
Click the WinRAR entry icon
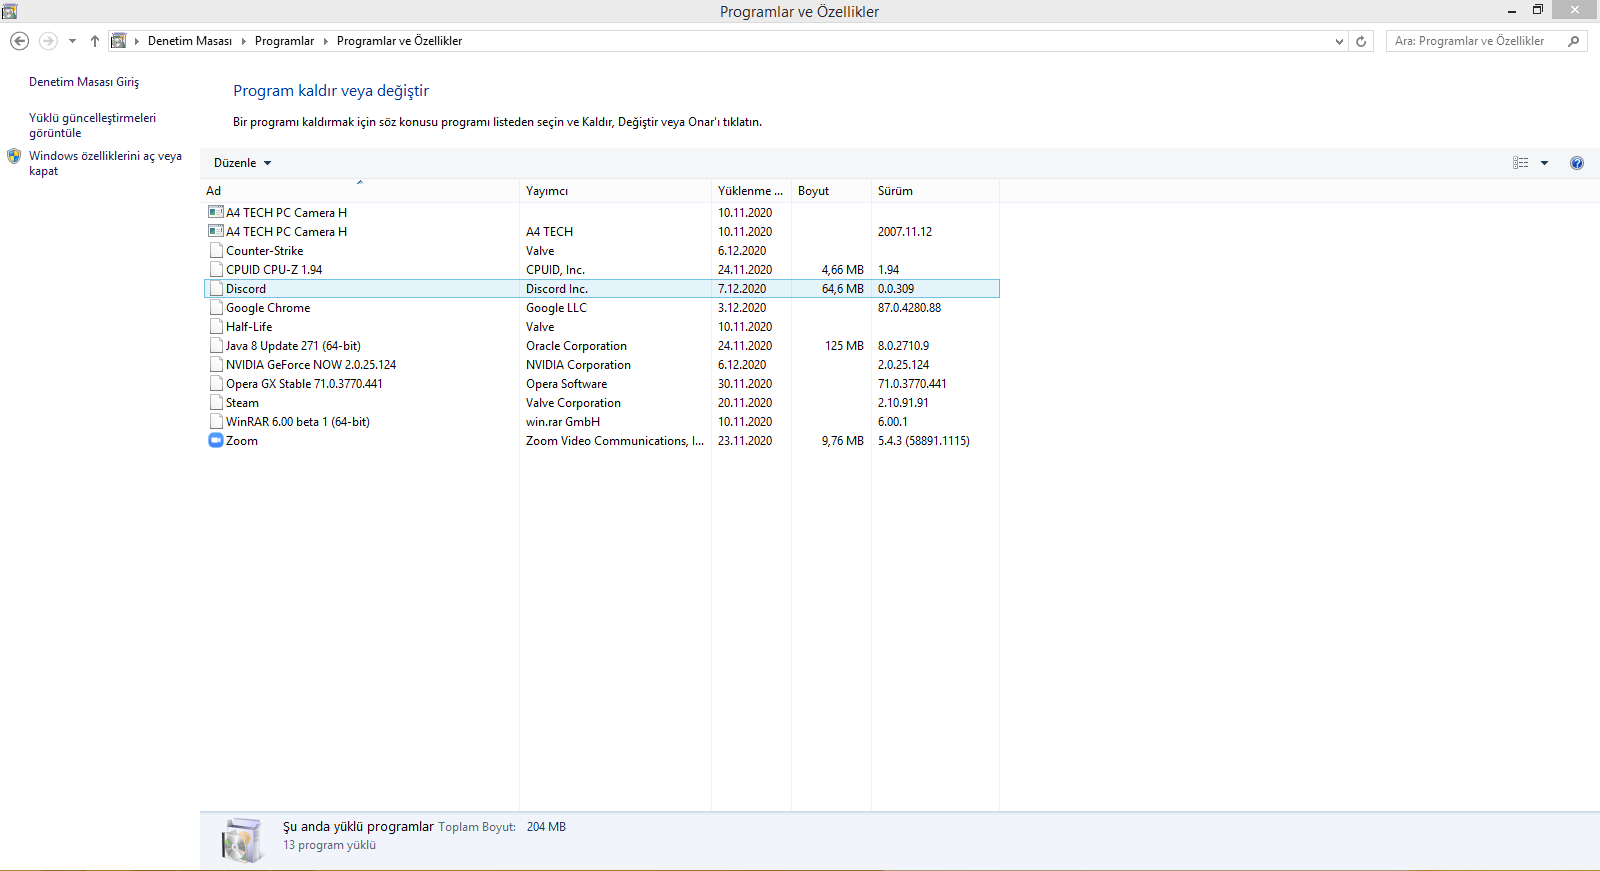point(216,422)
